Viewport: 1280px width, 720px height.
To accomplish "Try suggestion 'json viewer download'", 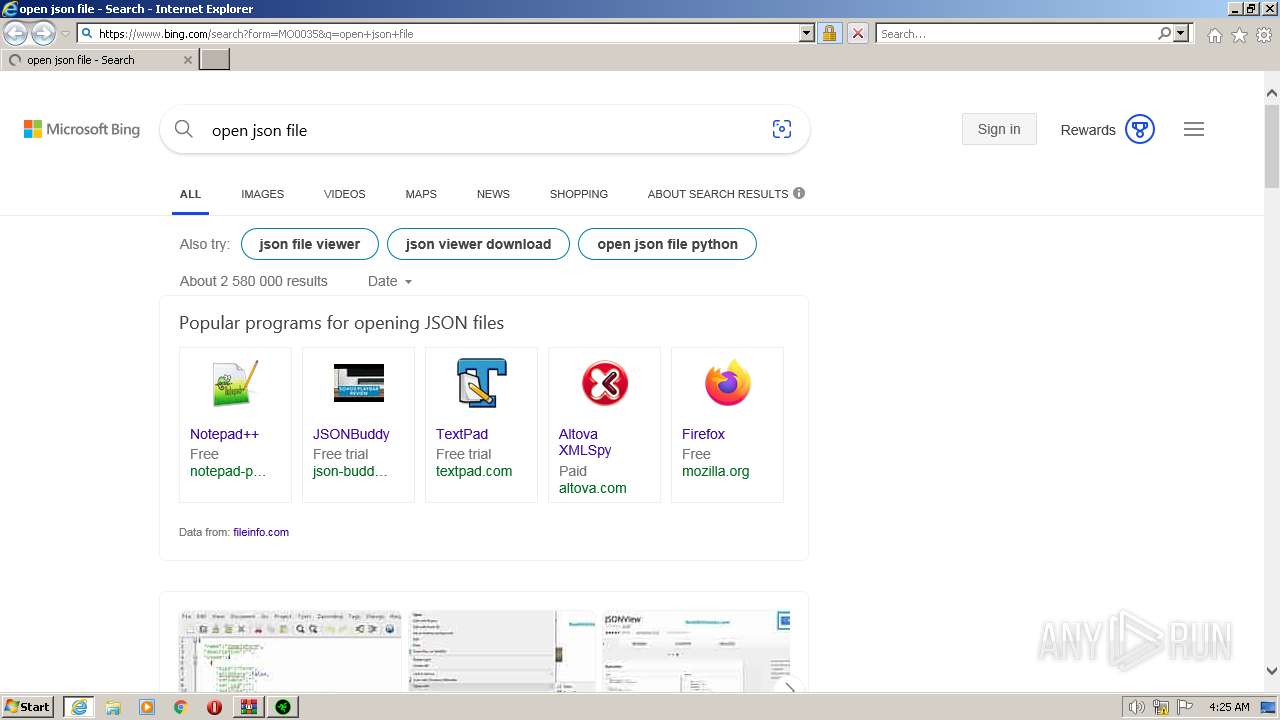I will 478,244.
